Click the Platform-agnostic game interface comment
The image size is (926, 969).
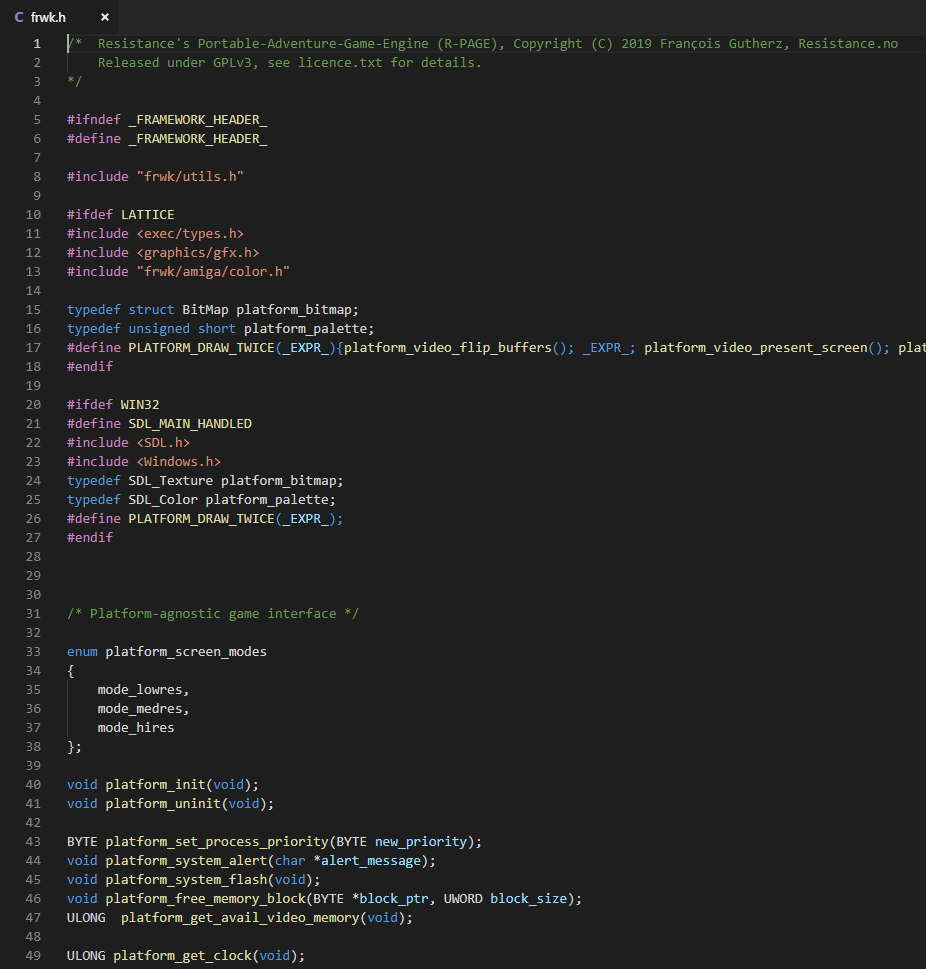point(213,614)
